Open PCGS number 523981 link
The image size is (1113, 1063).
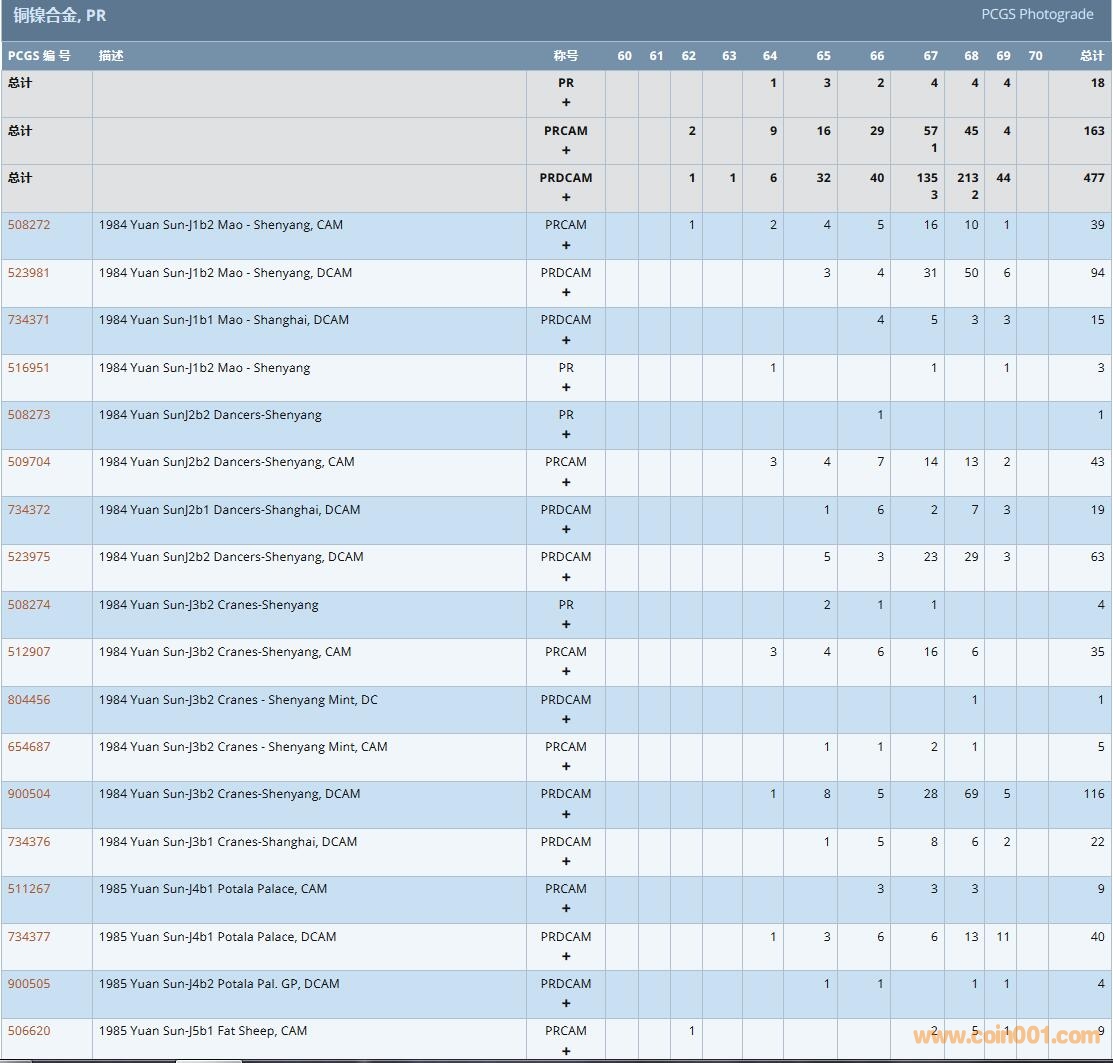[28, 273]
